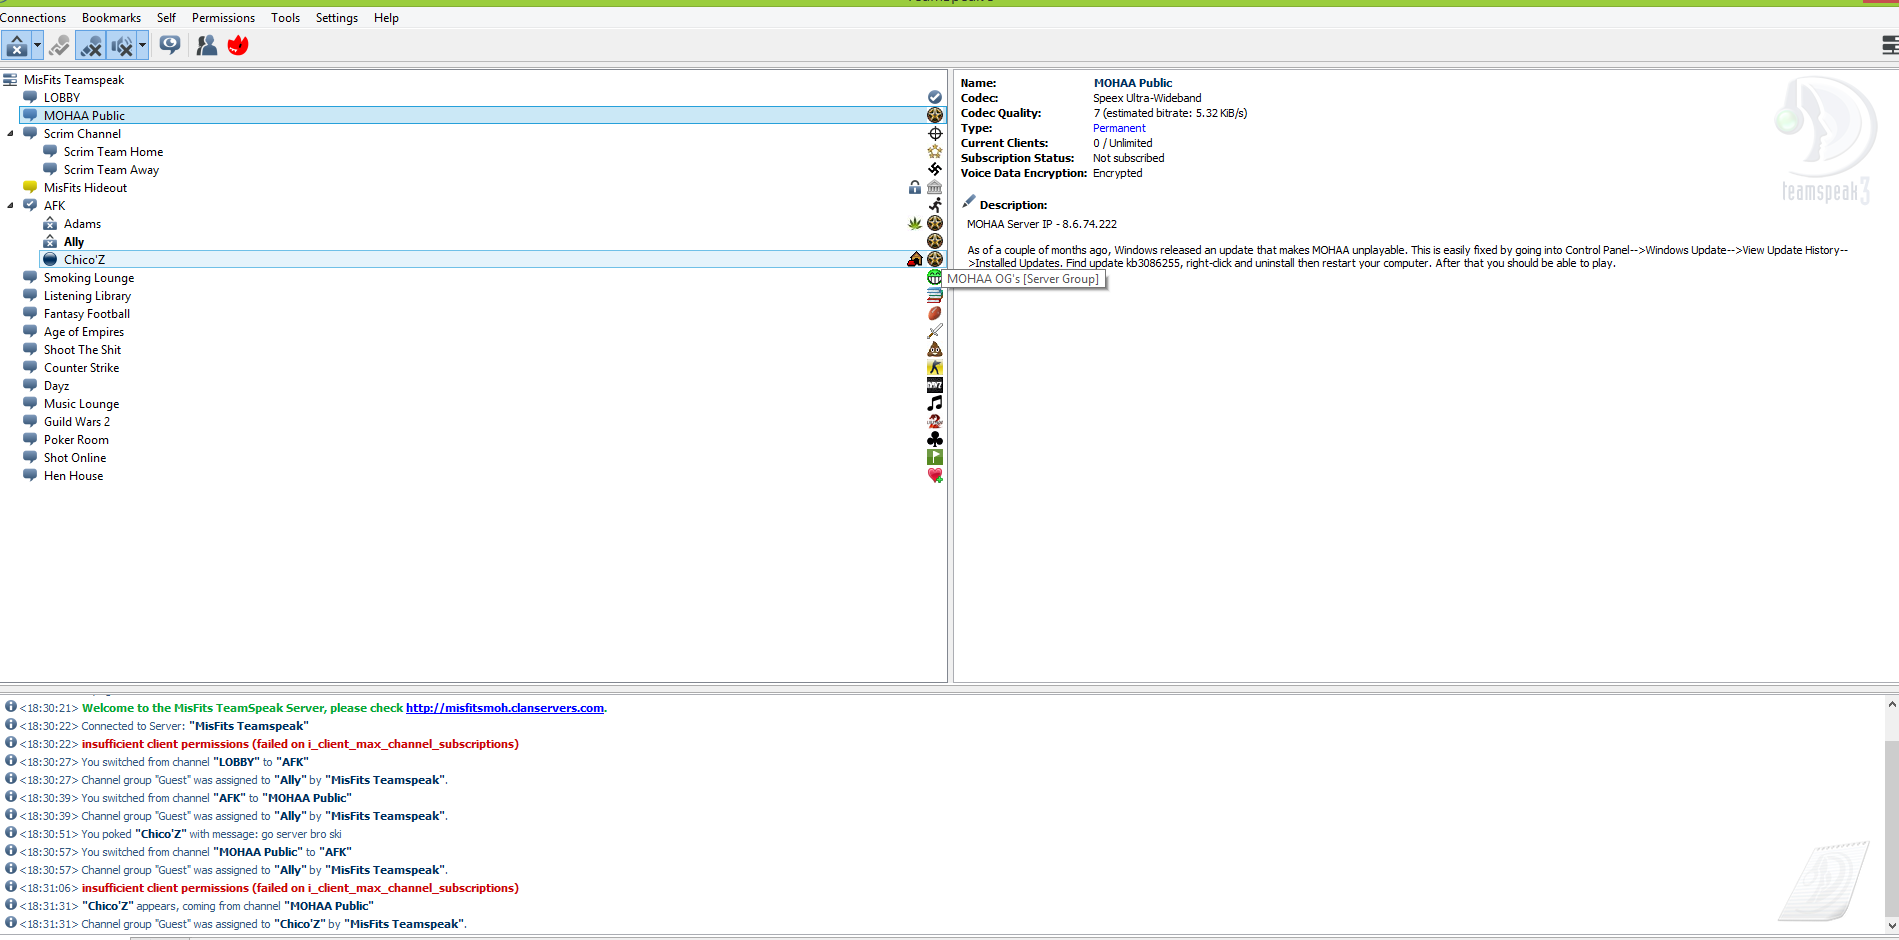Click the grayed-out microphone checkmark icon
The image size is (1899, 940).
[60, 46]
